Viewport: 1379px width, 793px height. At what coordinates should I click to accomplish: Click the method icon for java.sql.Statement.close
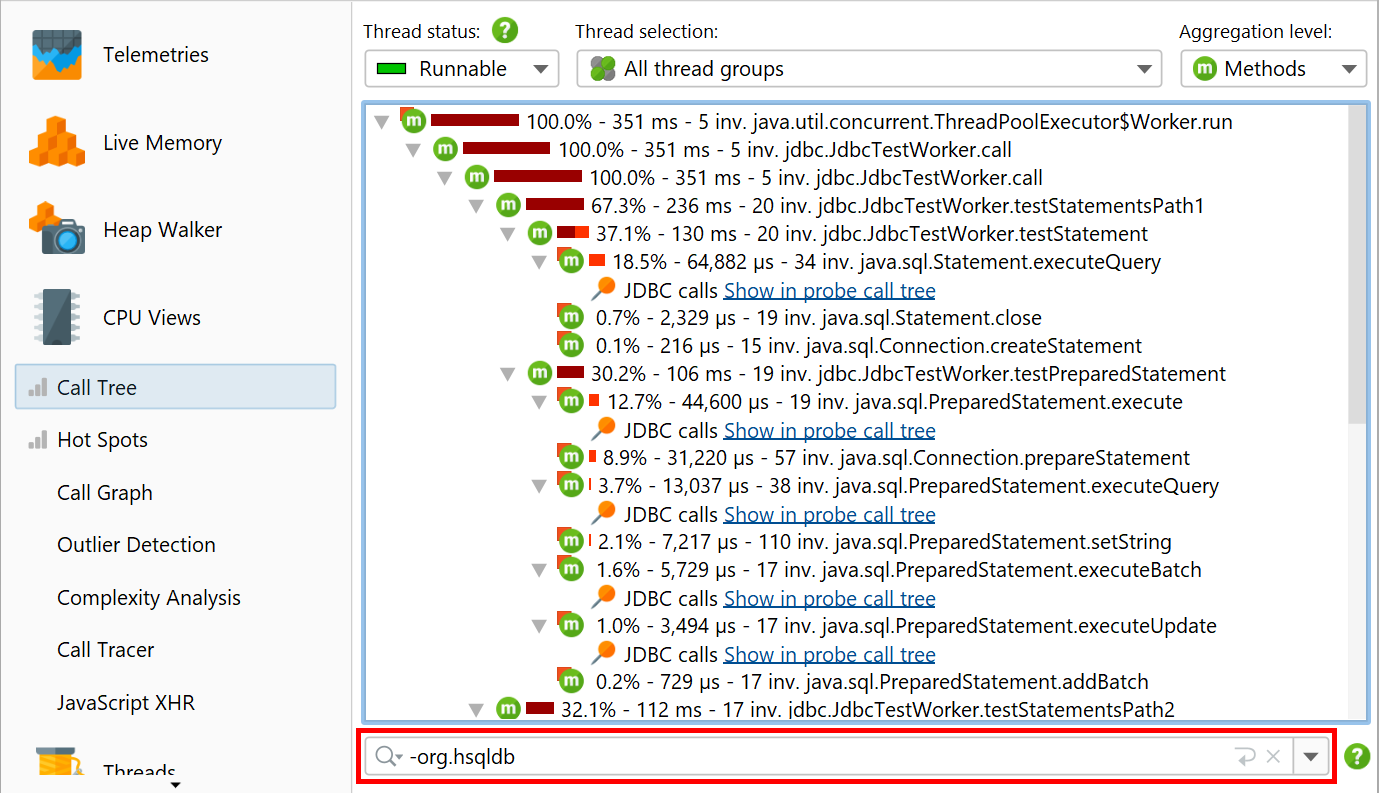point(570,317)
